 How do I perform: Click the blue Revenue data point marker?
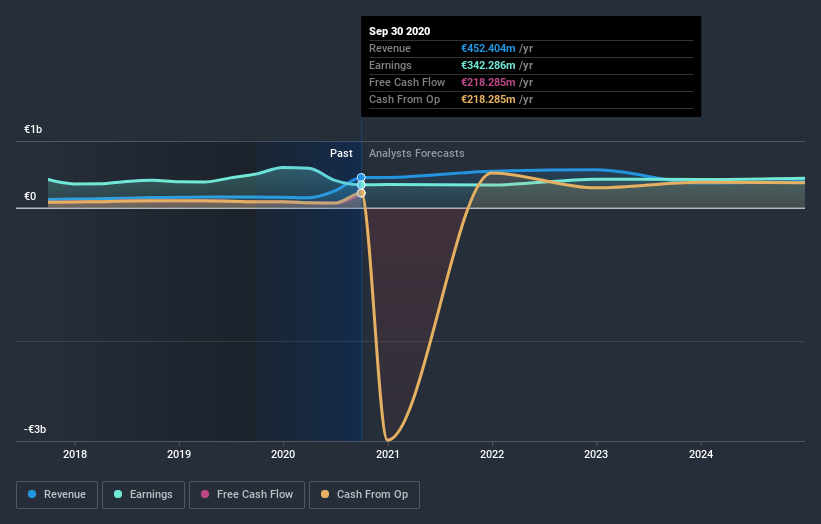click(361, 177)
